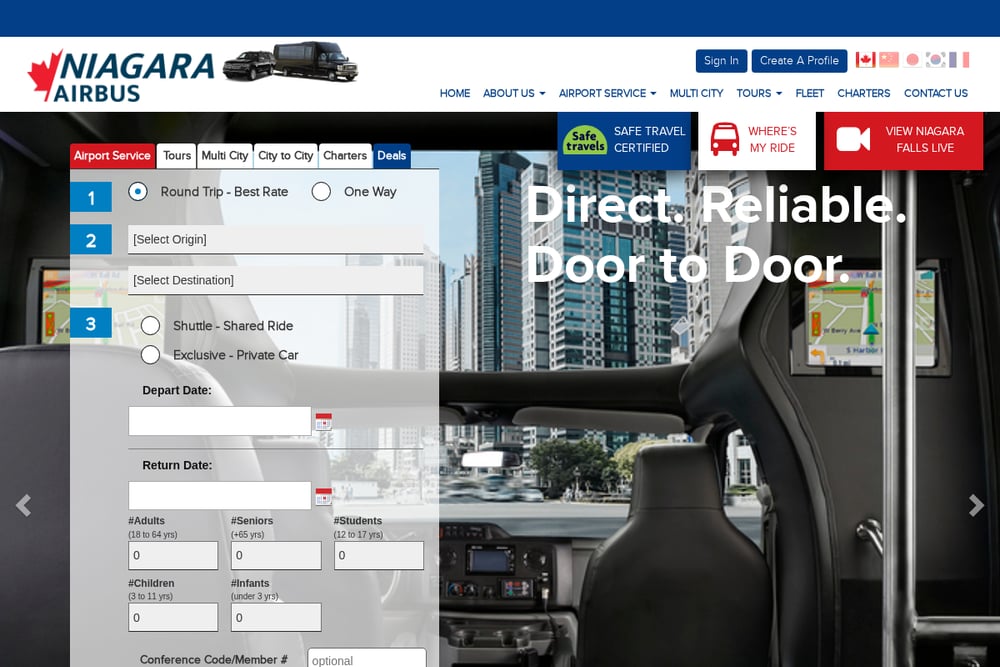This screenshot has height=667, width=1000.
Task: Select Round Trip - Best Rate option
Action: coord(138,191)
